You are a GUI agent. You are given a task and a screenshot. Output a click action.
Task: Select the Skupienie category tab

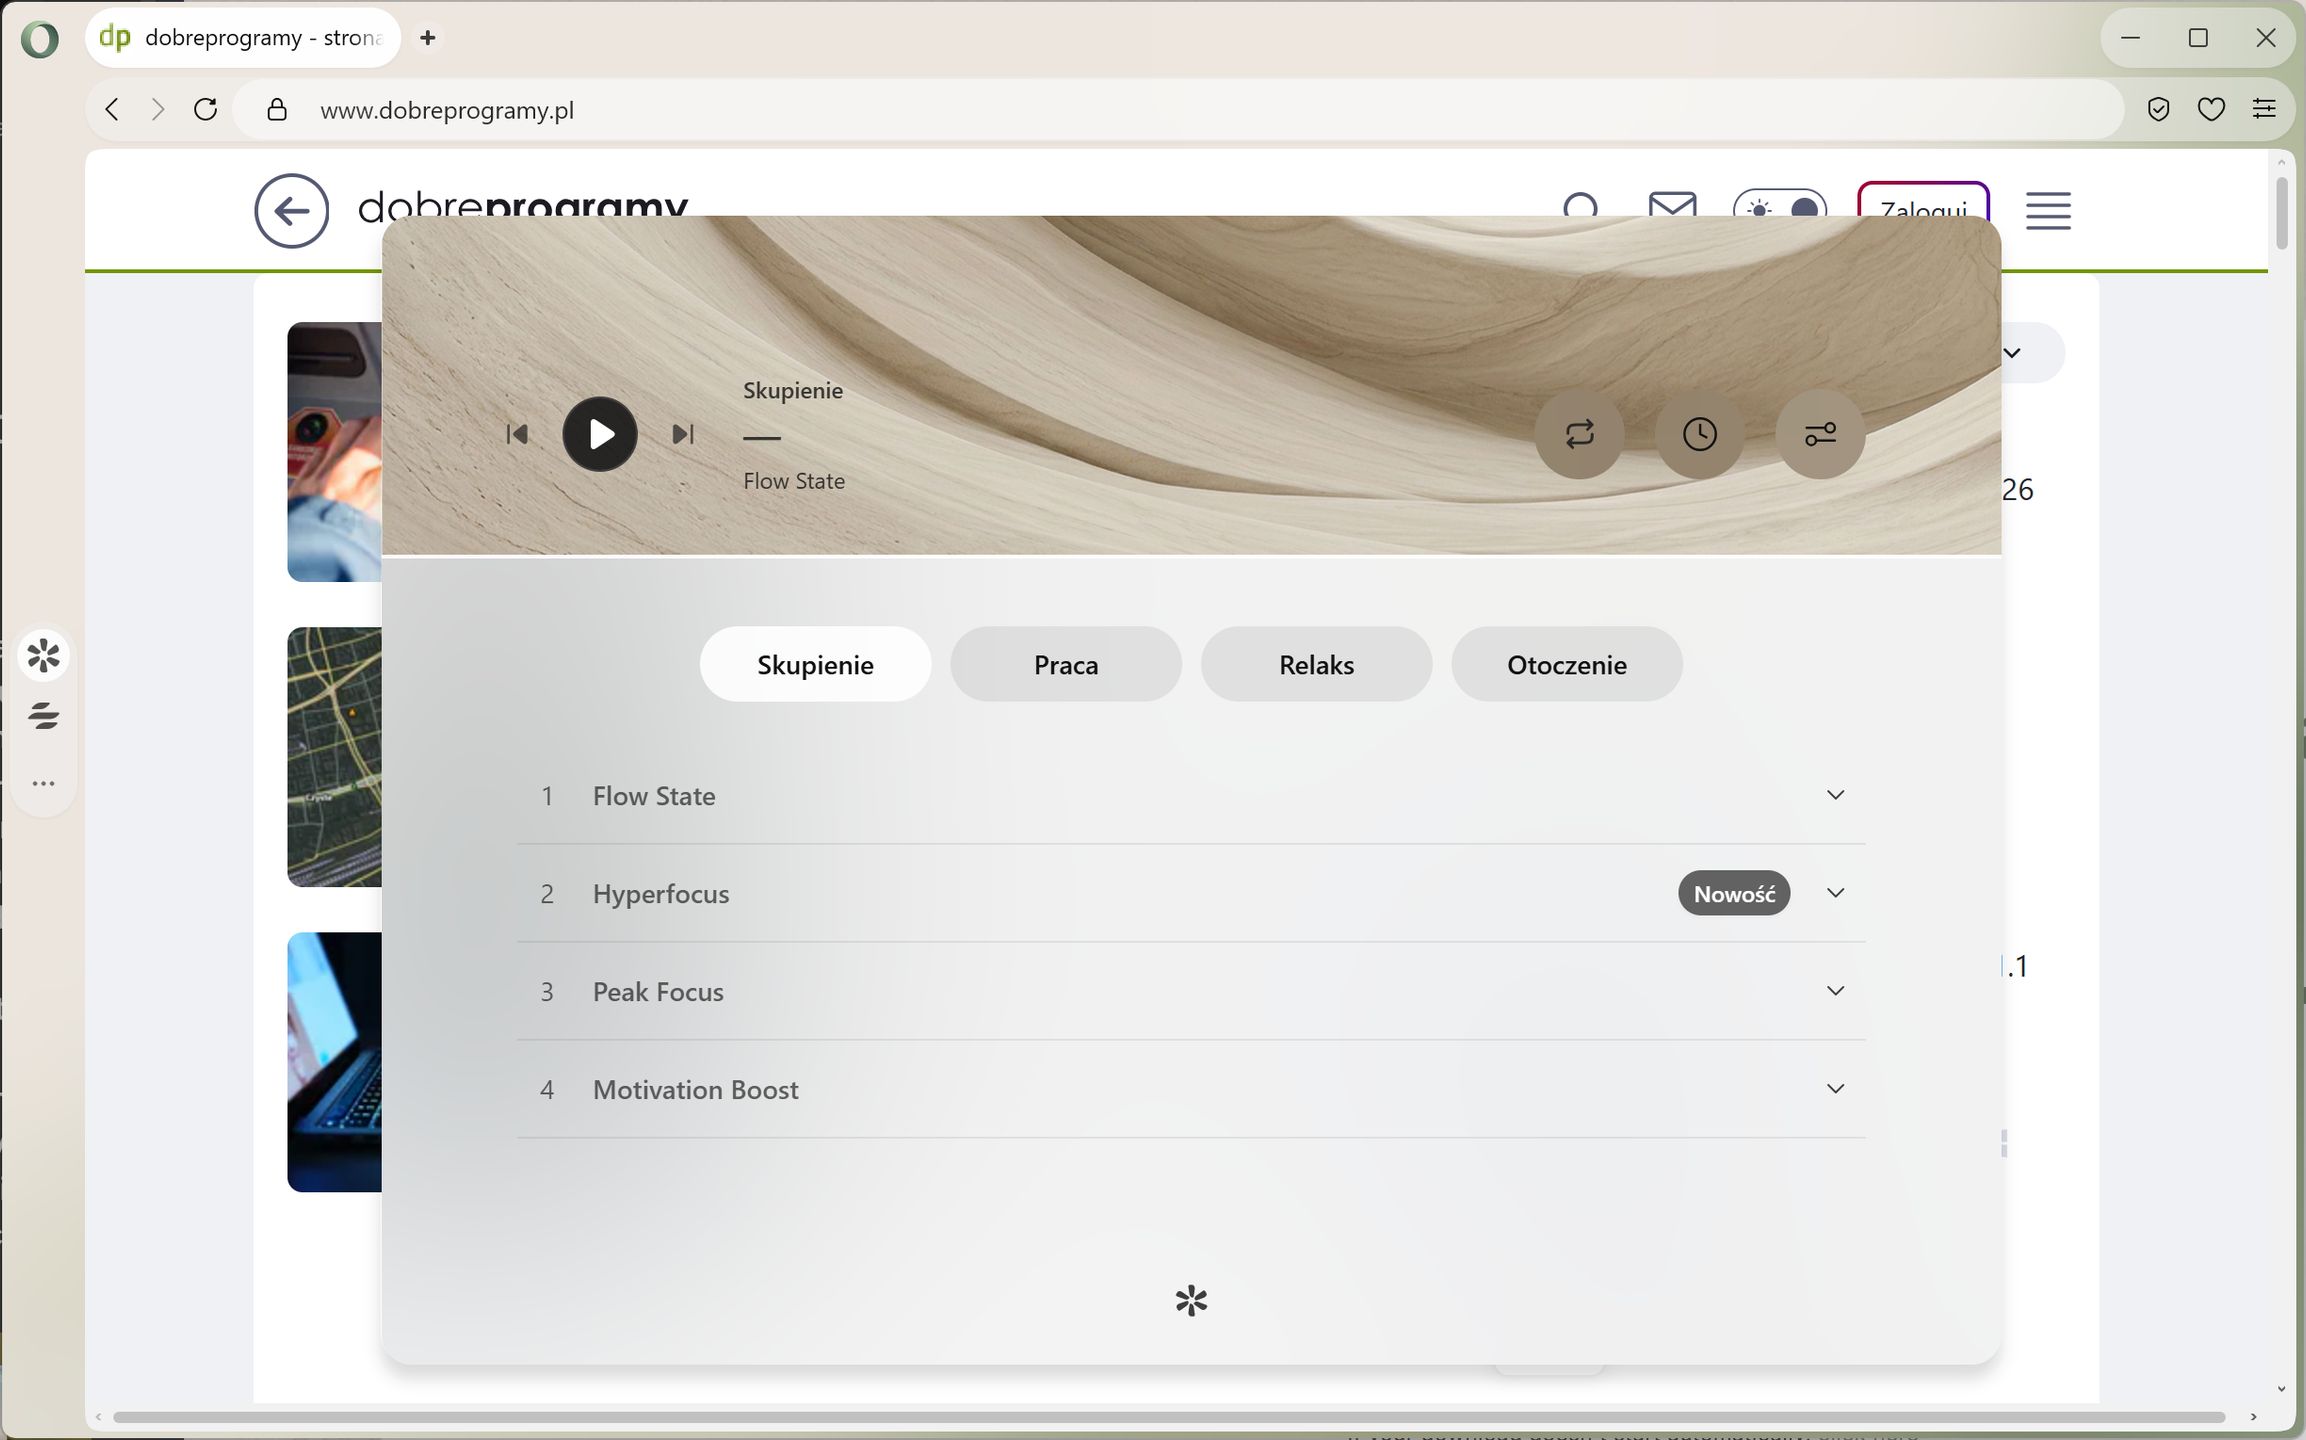pos(815,664)
